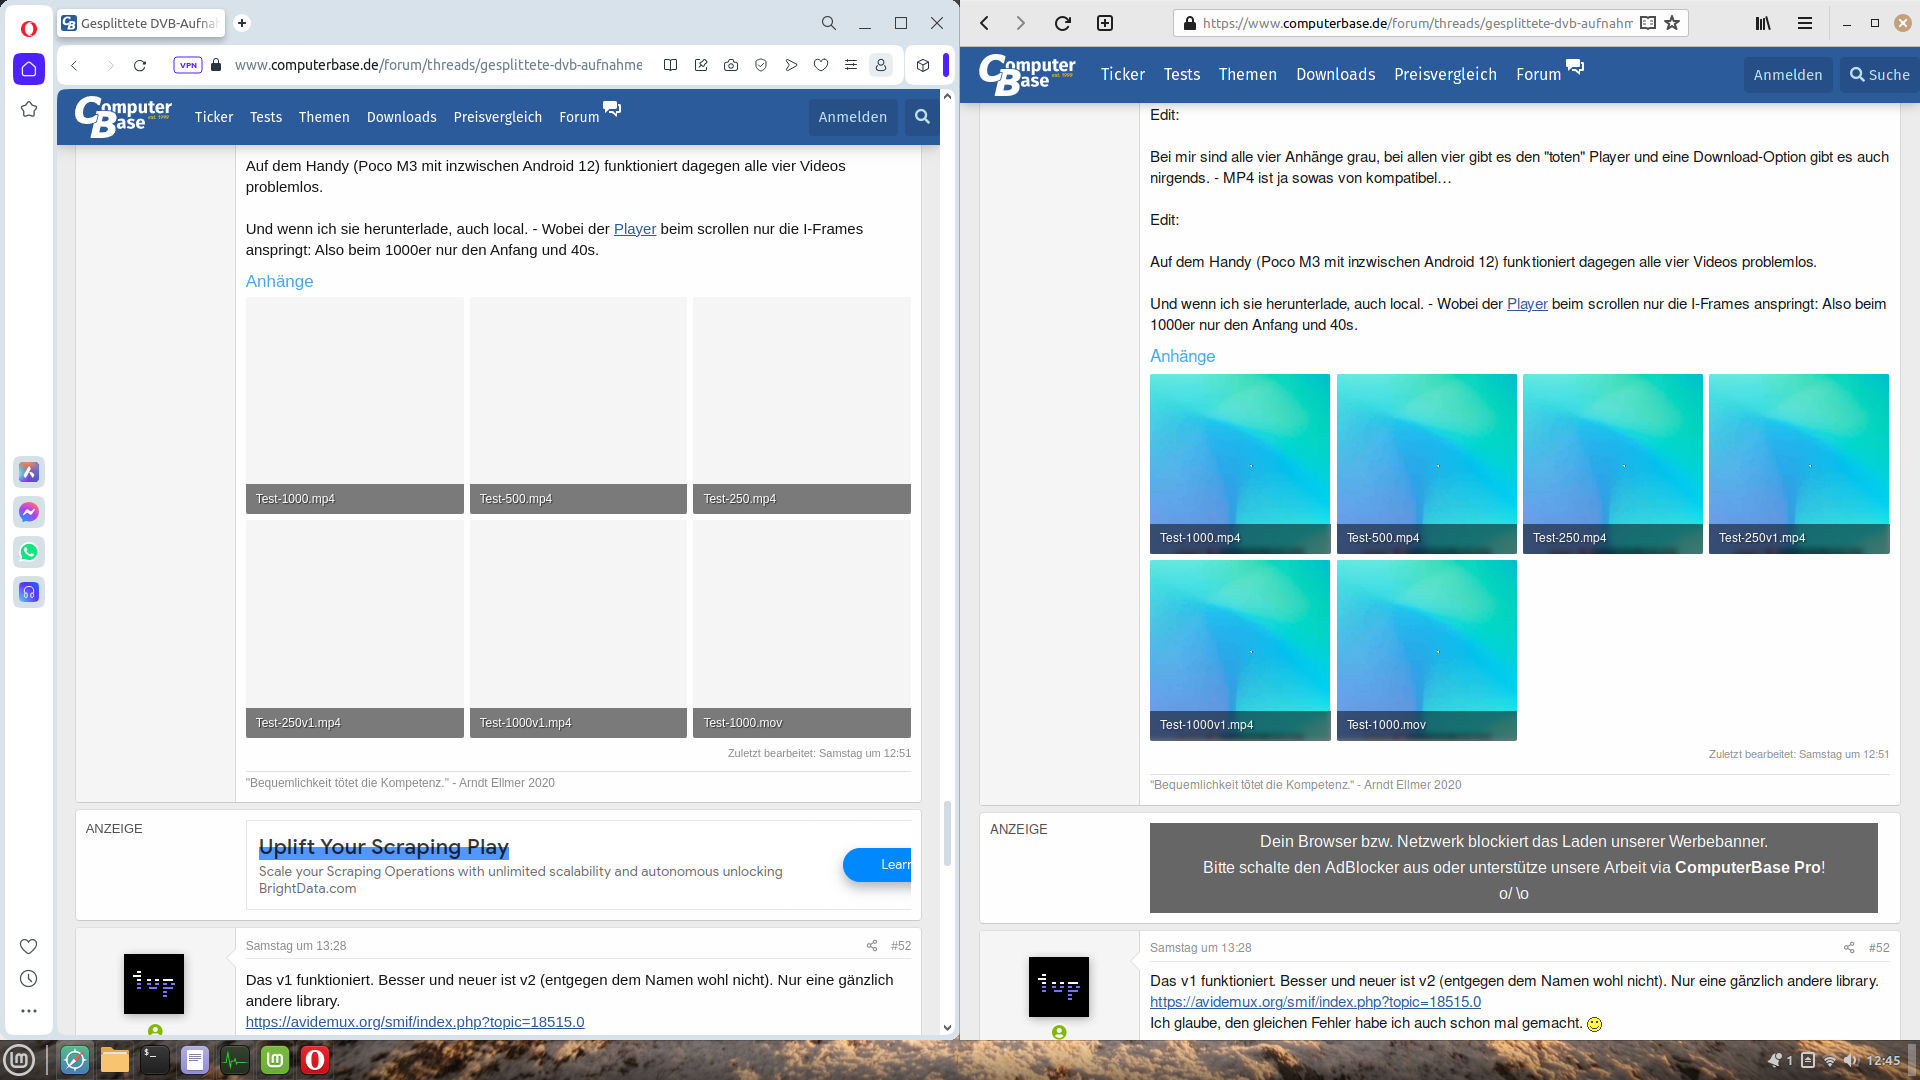The image size is (1920, 1080).
Task: Open WhatsApp in Opera sidebar
Action: click(x=29, y=552)
